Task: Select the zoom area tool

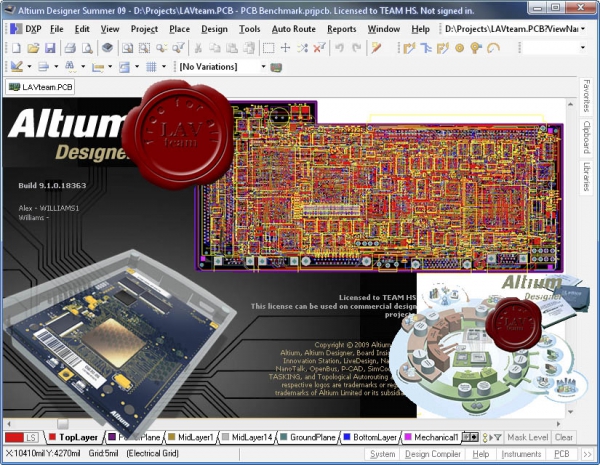Action: point(144,48)
